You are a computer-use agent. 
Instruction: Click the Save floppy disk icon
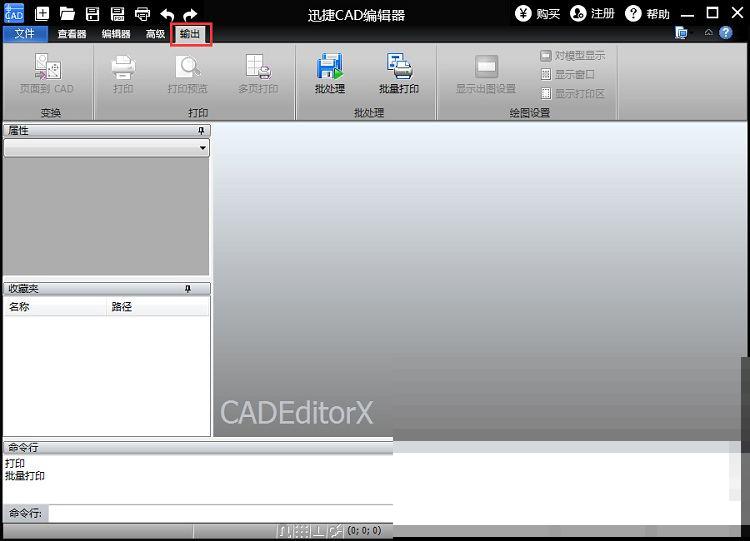pos(92,13)
